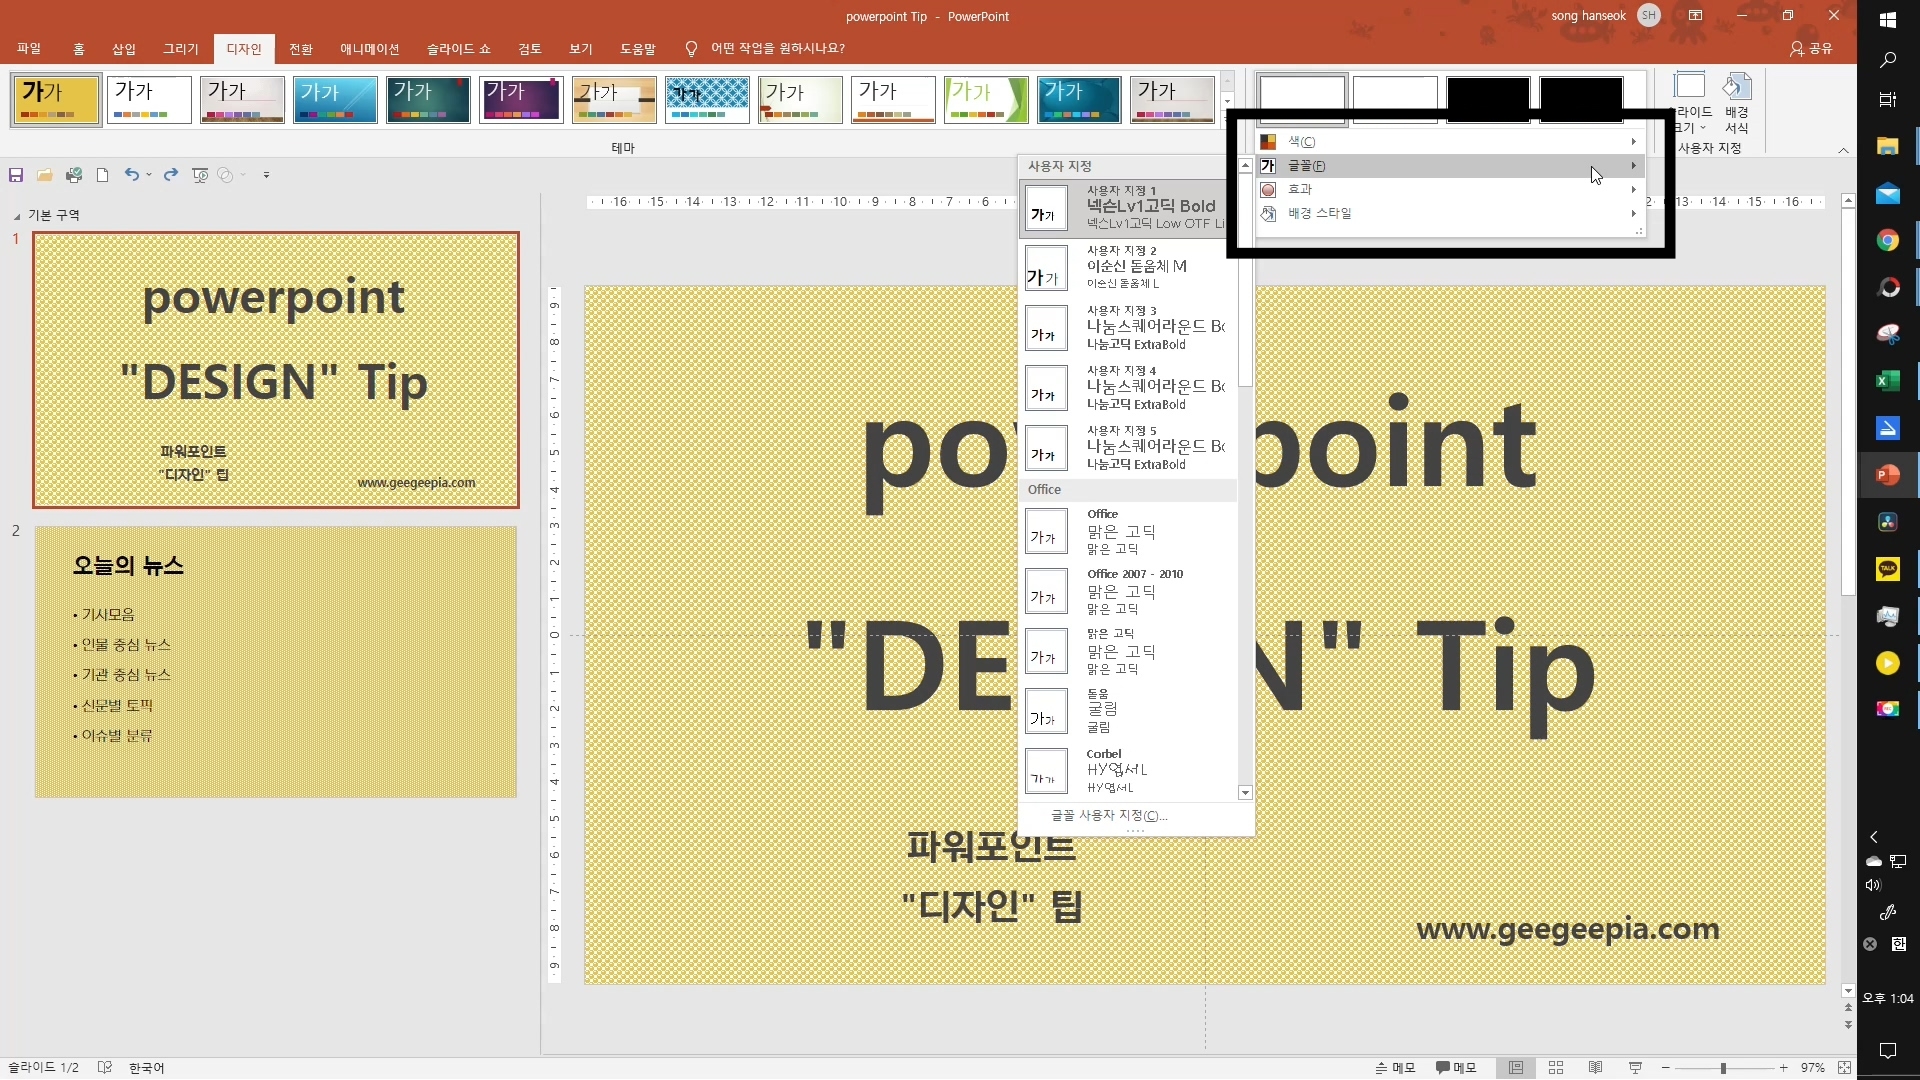Toggle the Korean IME (한) indicator in tray

pos(1899,944)
